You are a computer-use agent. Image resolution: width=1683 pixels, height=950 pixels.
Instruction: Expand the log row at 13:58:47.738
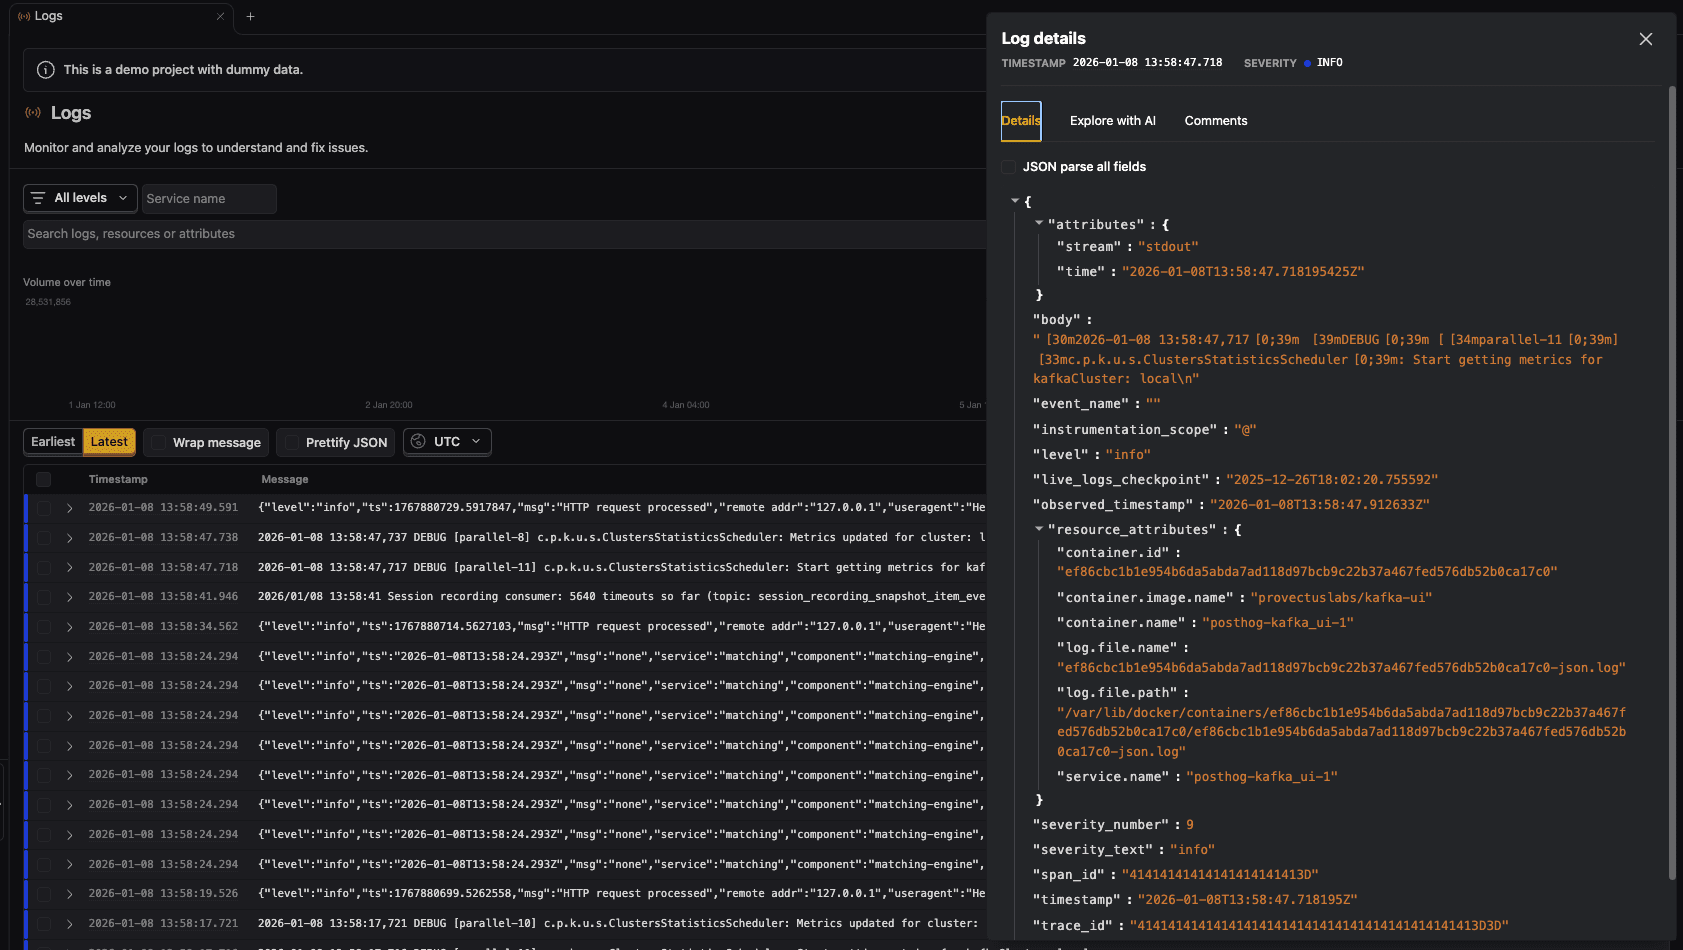point(69,538)
